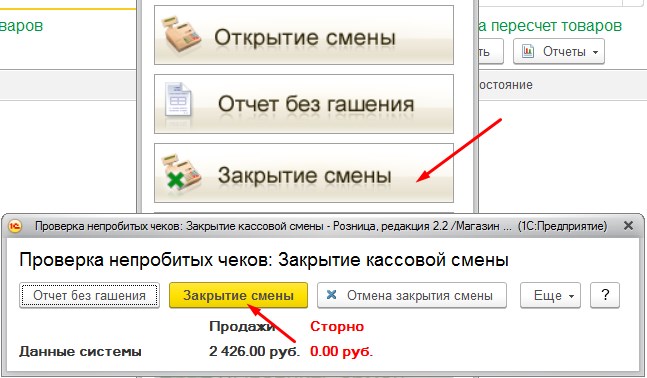Screen dimensions: 647x378
Task: Click the cash register icon on Открытие смены
Action: (x=181, y=34)
